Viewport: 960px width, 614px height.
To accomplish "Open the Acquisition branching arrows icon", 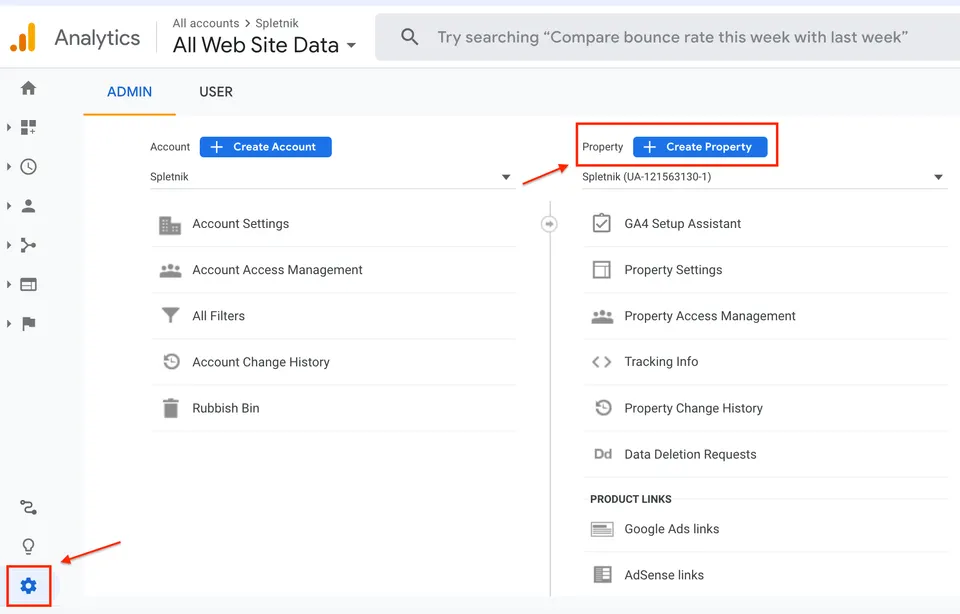I will pos(28,245).
